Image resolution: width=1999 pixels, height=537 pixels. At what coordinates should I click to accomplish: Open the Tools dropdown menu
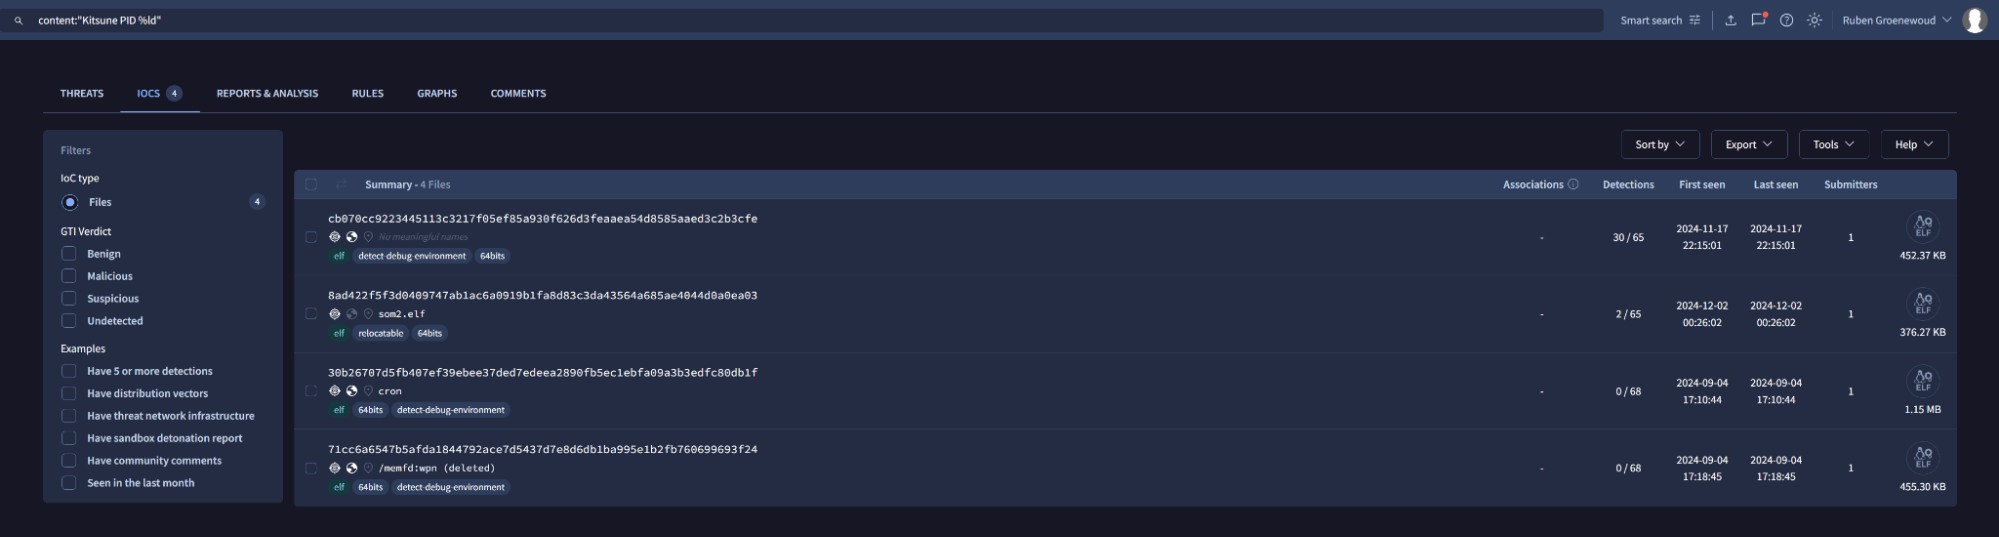coord(1833,145)
